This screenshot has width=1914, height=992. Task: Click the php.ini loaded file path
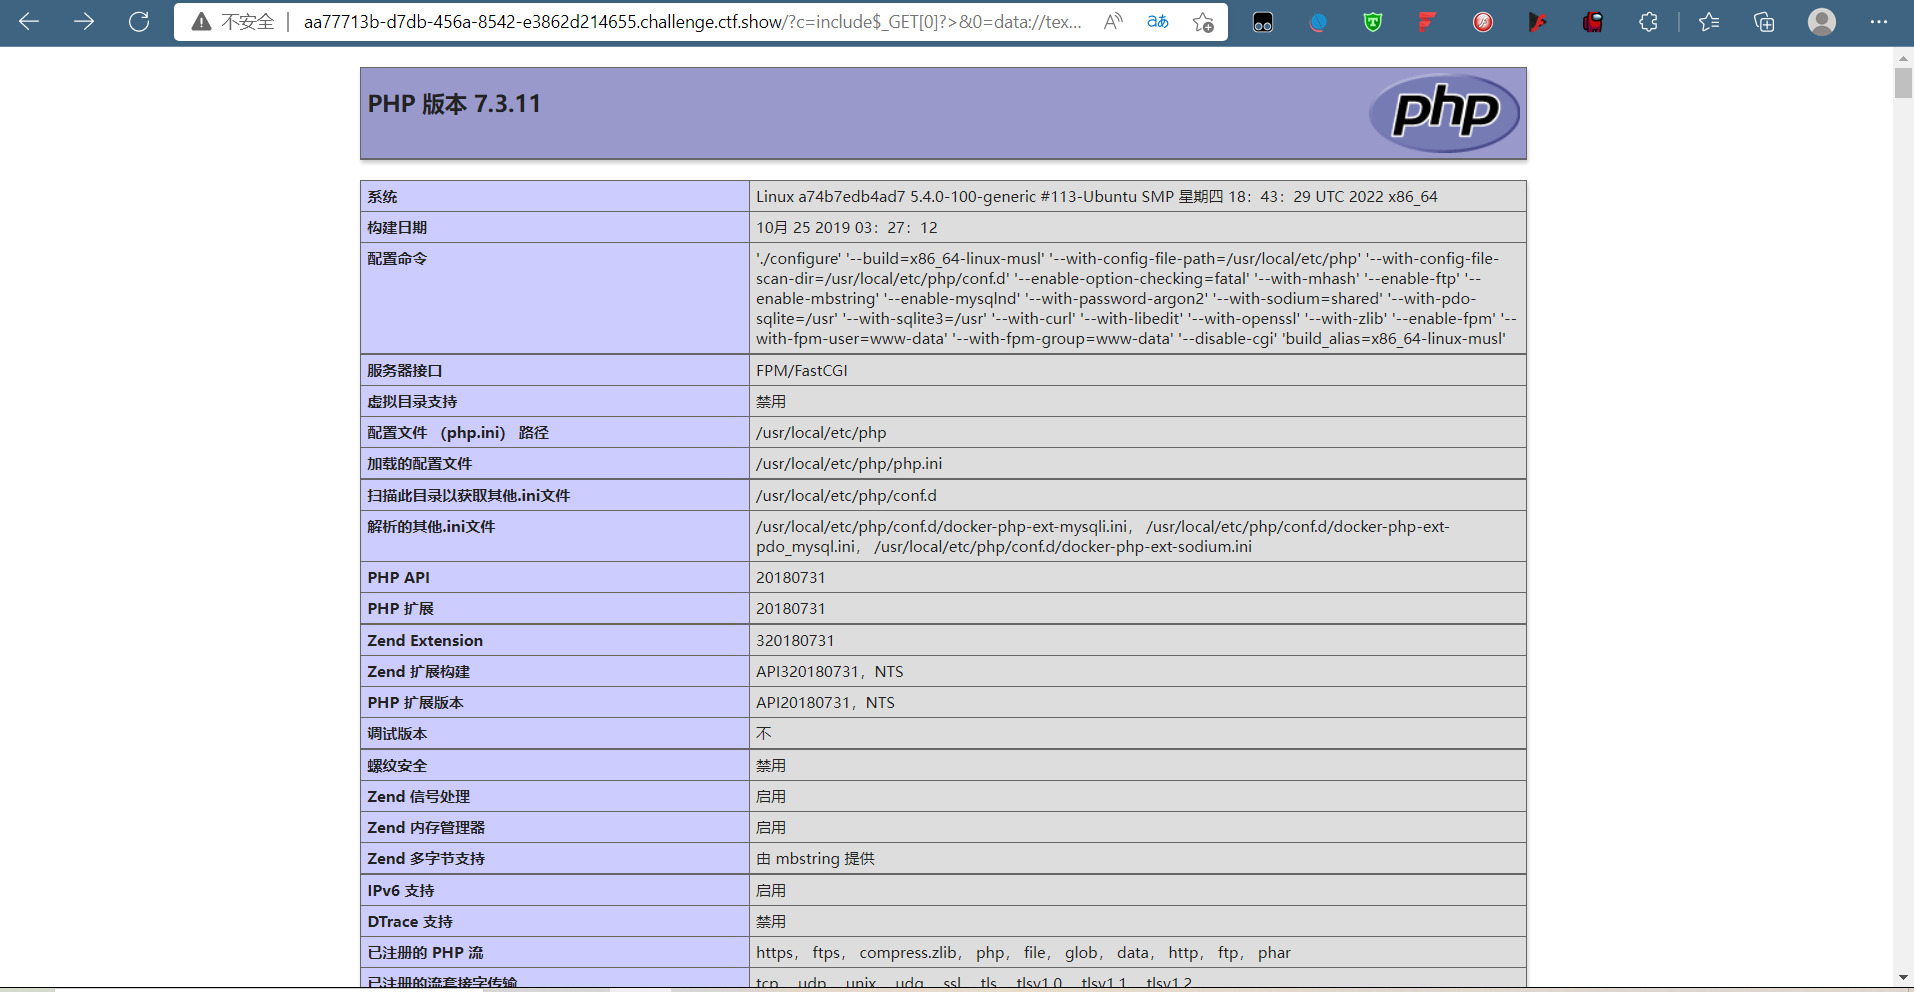click(x=849, y=464)
